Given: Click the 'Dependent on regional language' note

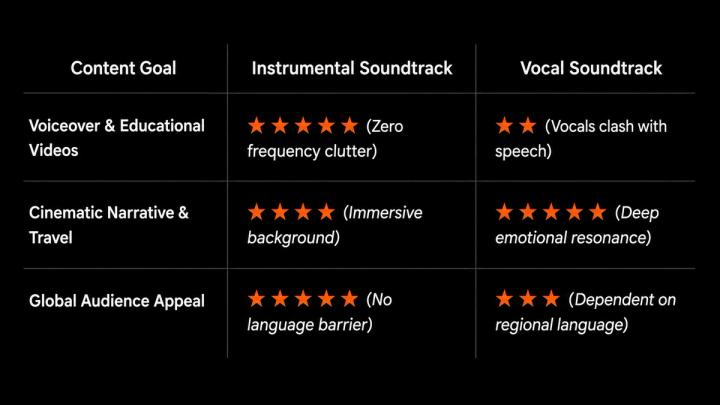Looking at the screenshot, I should tap(585, 312).
